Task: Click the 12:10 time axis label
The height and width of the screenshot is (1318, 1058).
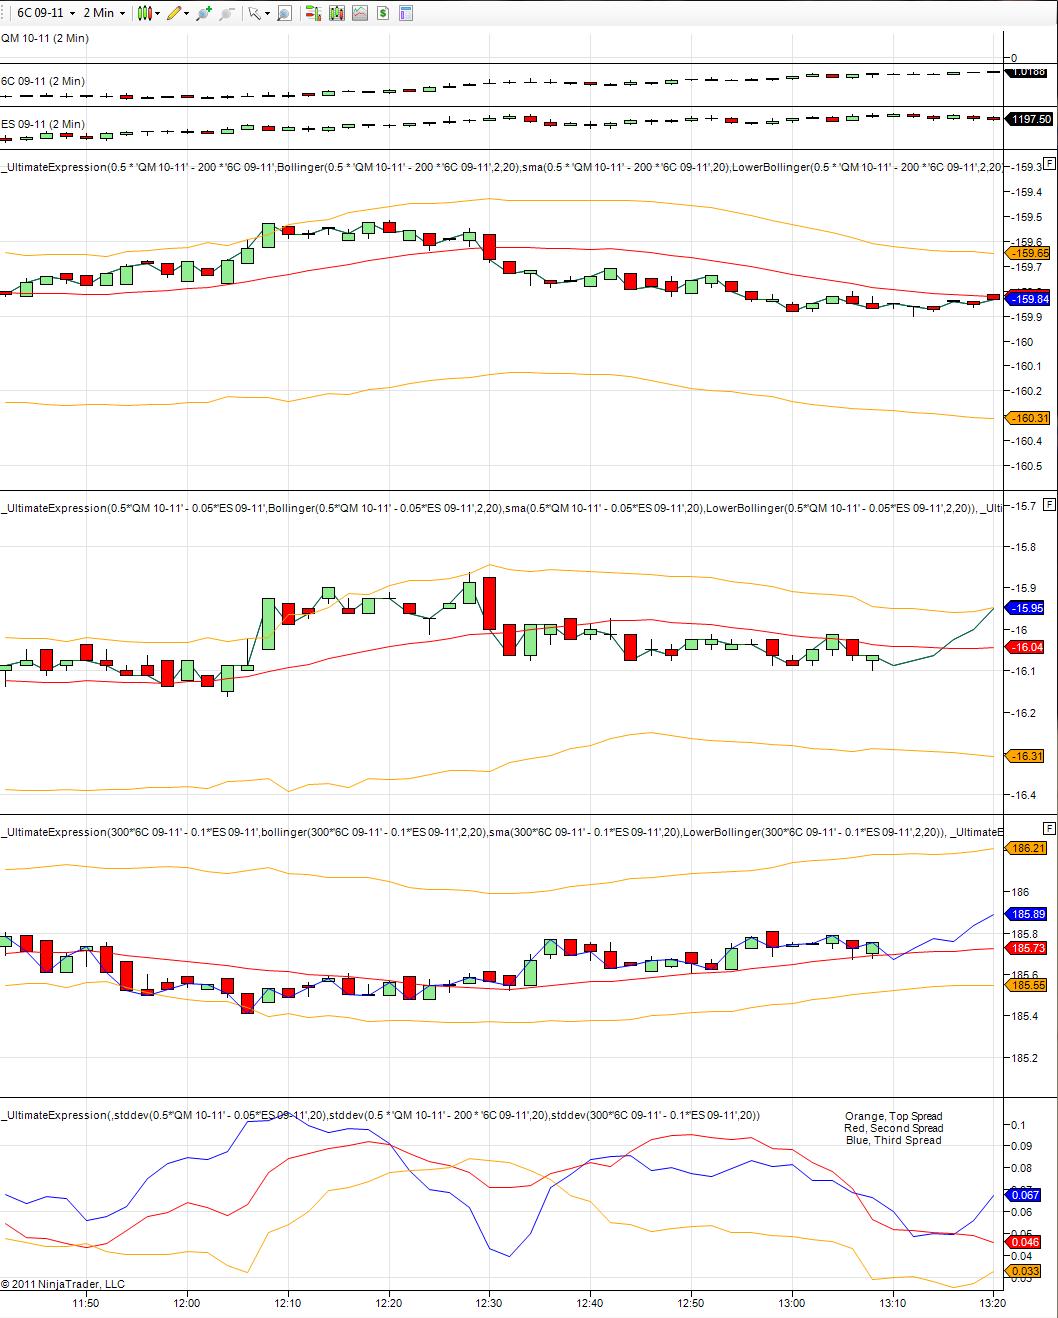Action: pos(288,1303)
